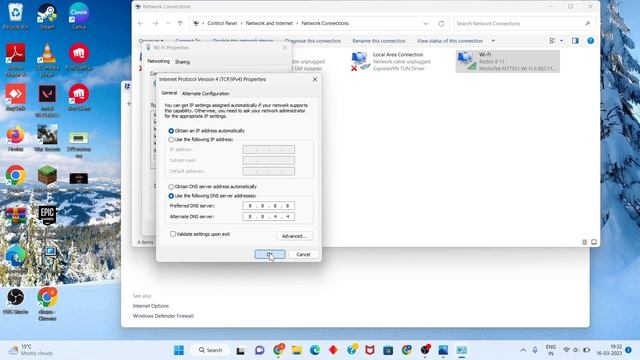Open File Explorer from the taskbar
640x360 pixels.
(x=296, y=350)
